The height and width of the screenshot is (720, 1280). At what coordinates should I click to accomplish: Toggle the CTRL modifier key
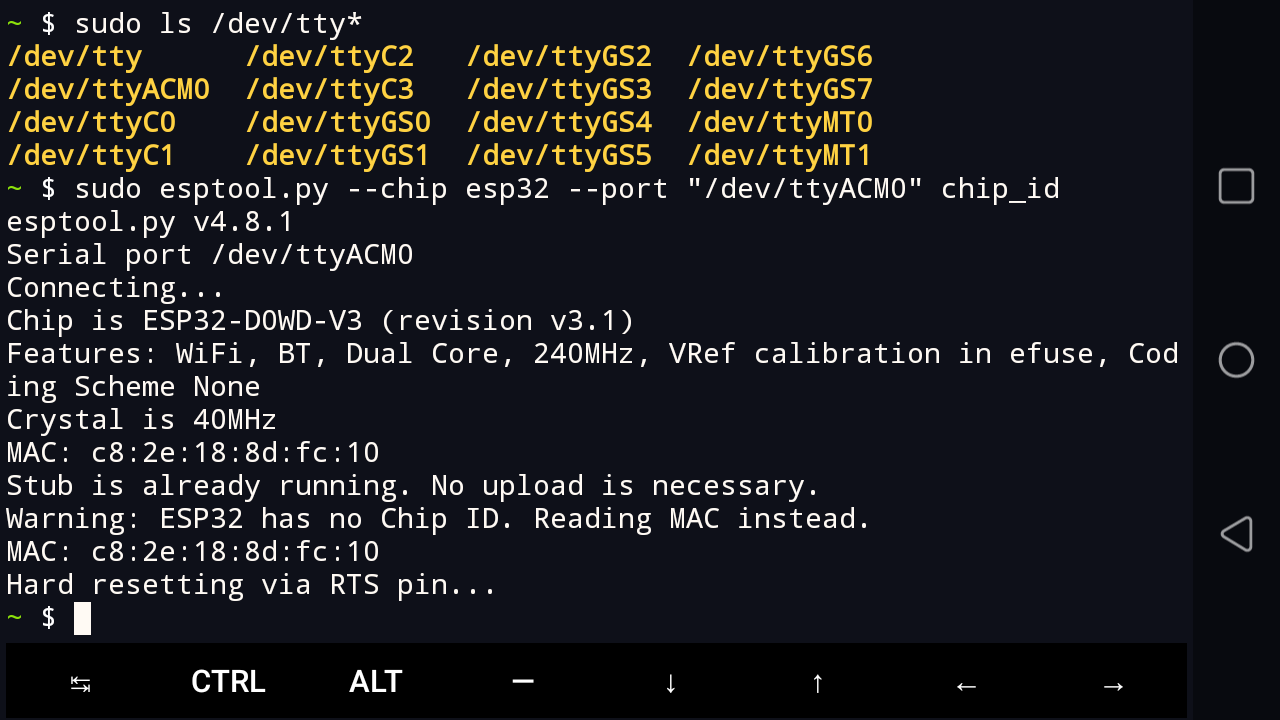(228, 682)
